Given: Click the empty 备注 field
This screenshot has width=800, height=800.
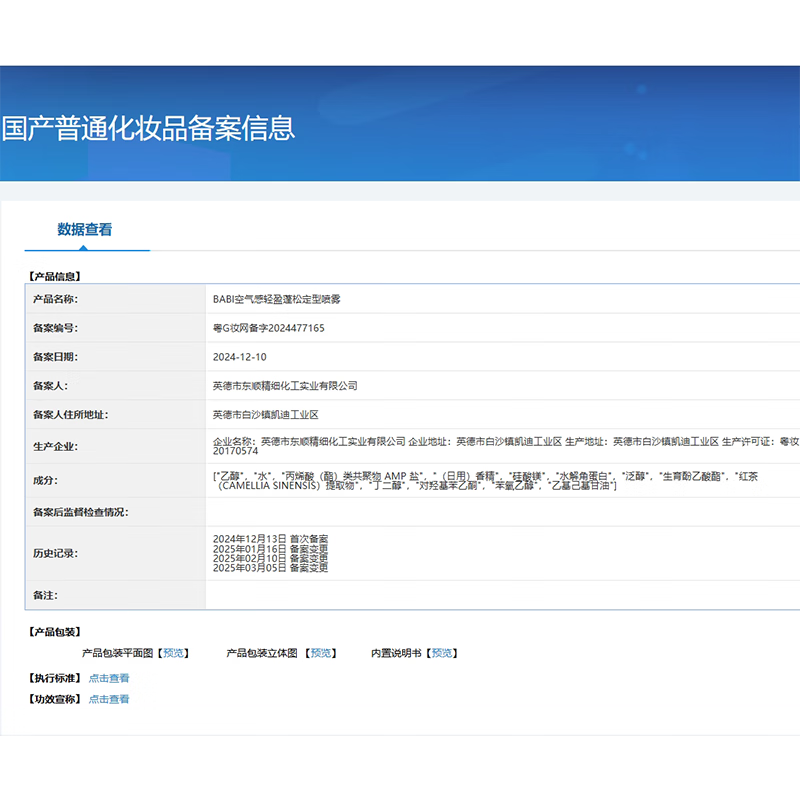Looking at the screenshot, I should 500,595.
